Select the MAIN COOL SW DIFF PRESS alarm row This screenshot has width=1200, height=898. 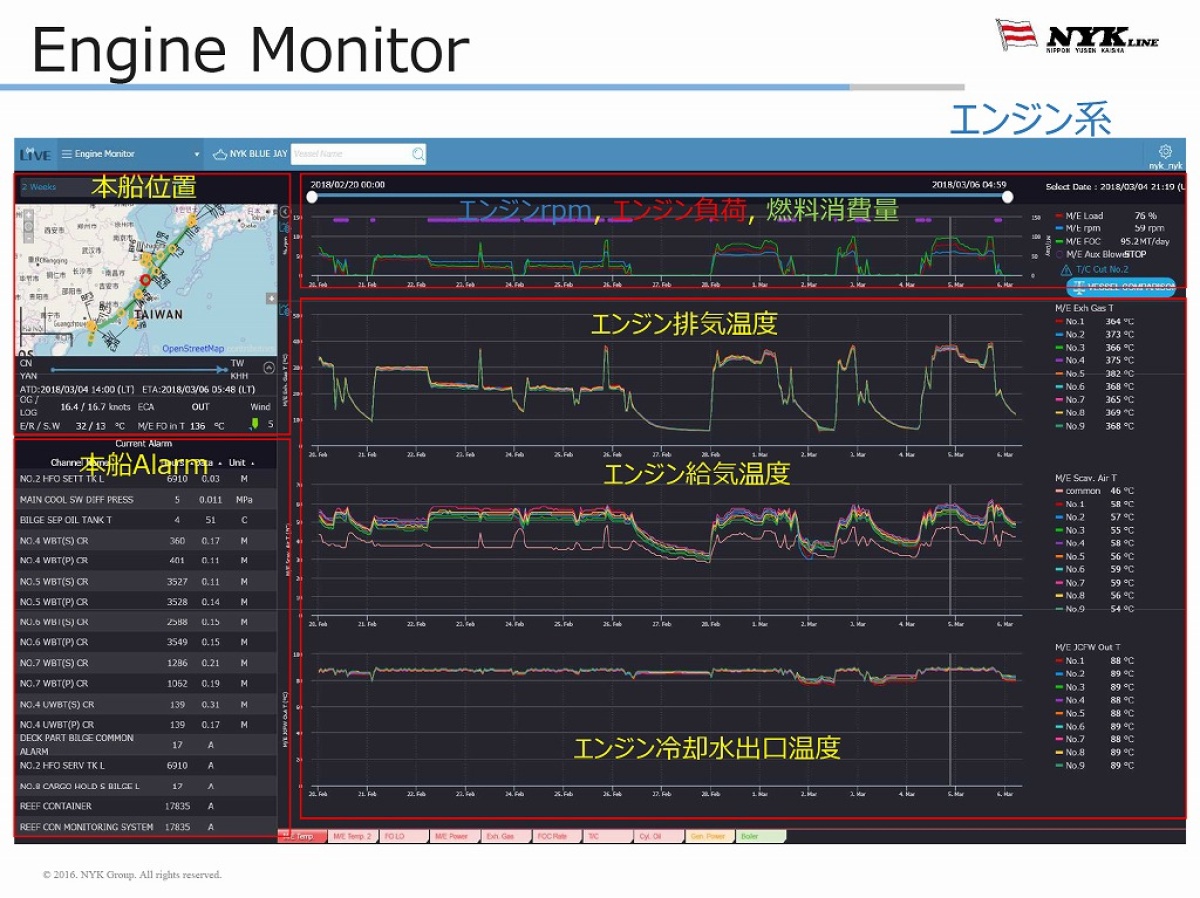147,499
